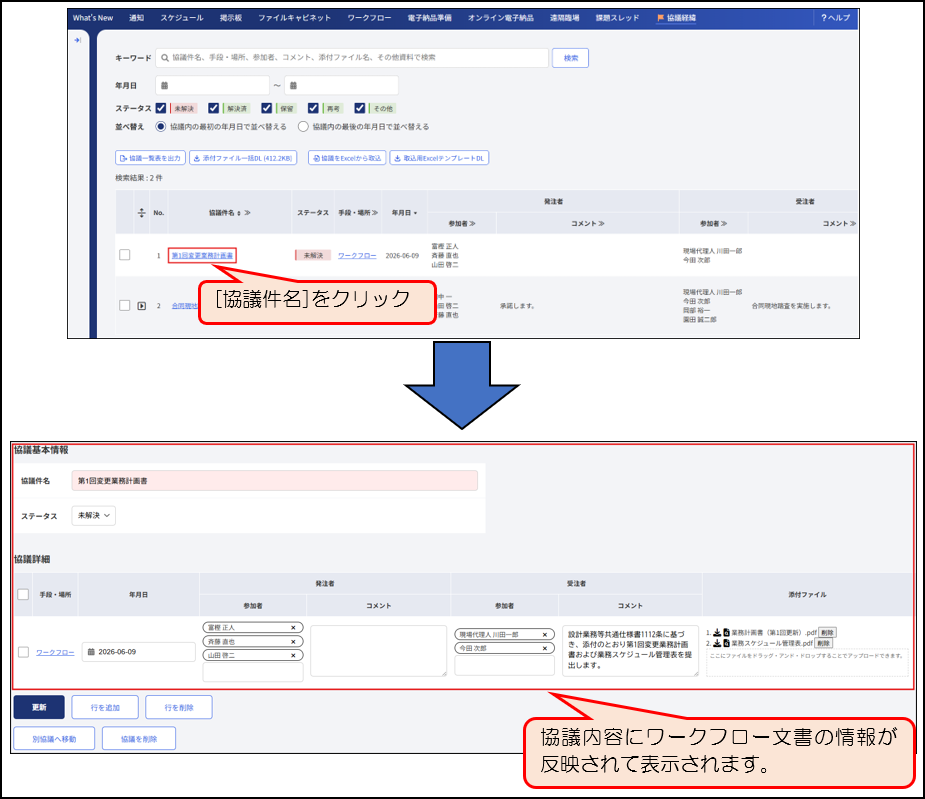Image resolution: width=925 pixels, height=799 pixels.
Task: Check row 2 checkbox in results list
Action: click(x=124, y=305)
